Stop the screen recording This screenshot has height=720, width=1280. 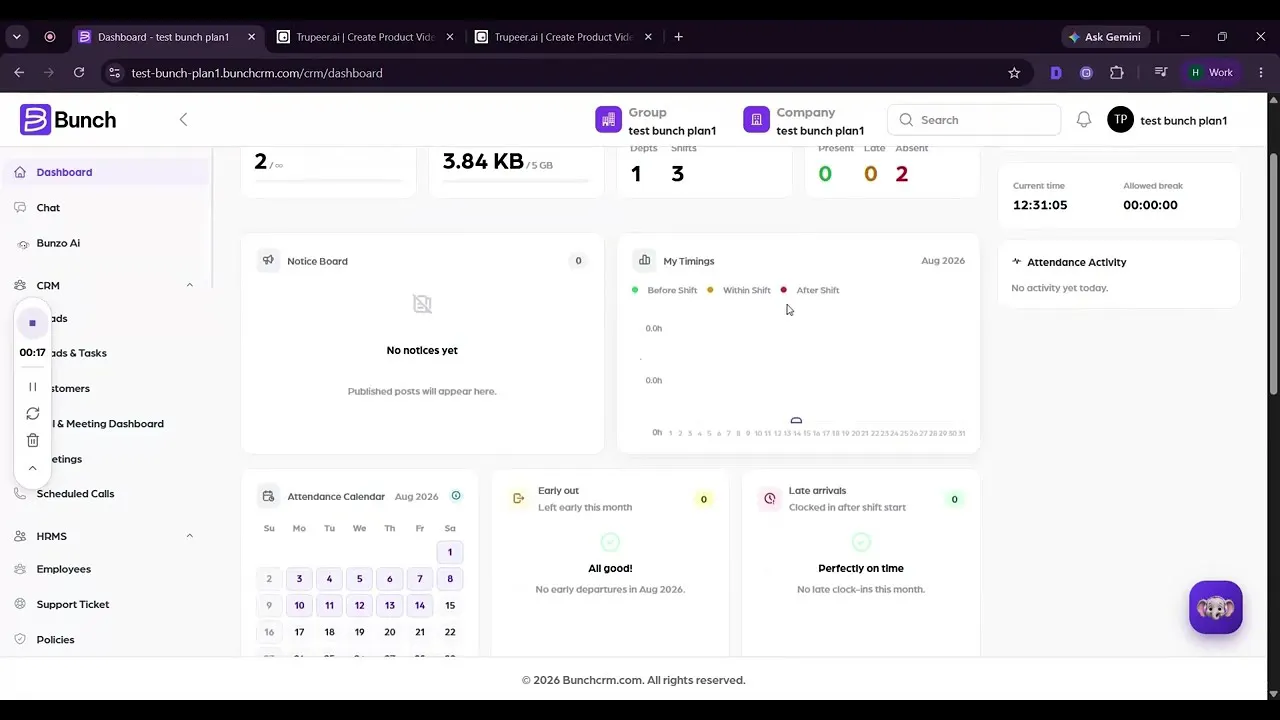click(32, 323)
